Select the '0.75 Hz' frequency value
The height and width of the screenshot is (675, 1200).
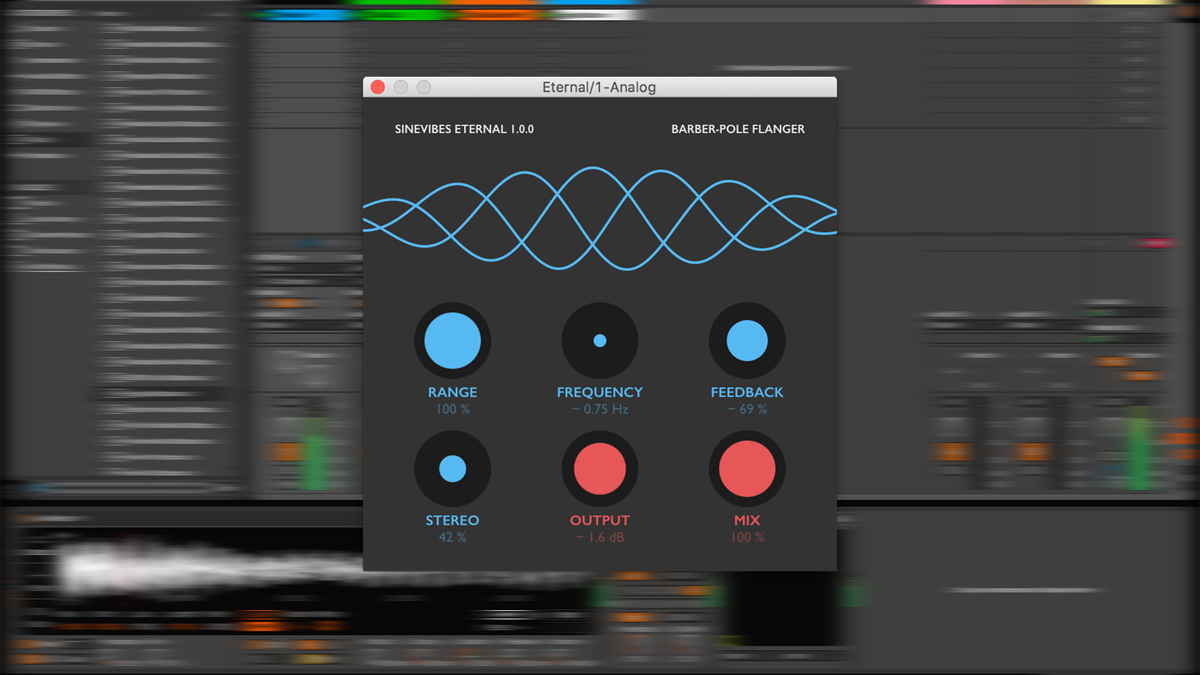pyautogui.click(x=599, y=409)
